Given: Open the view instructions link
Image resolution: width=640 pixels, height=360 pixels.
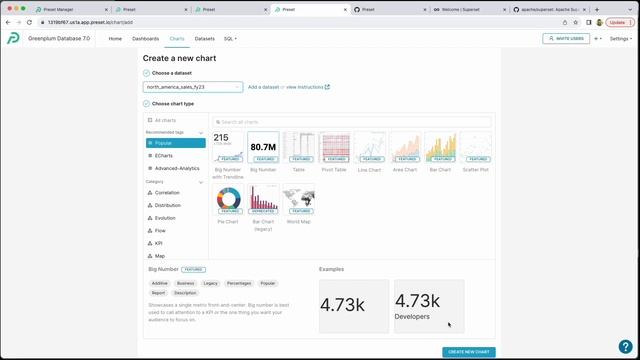Looking at the screenshot, I should 308,87.
